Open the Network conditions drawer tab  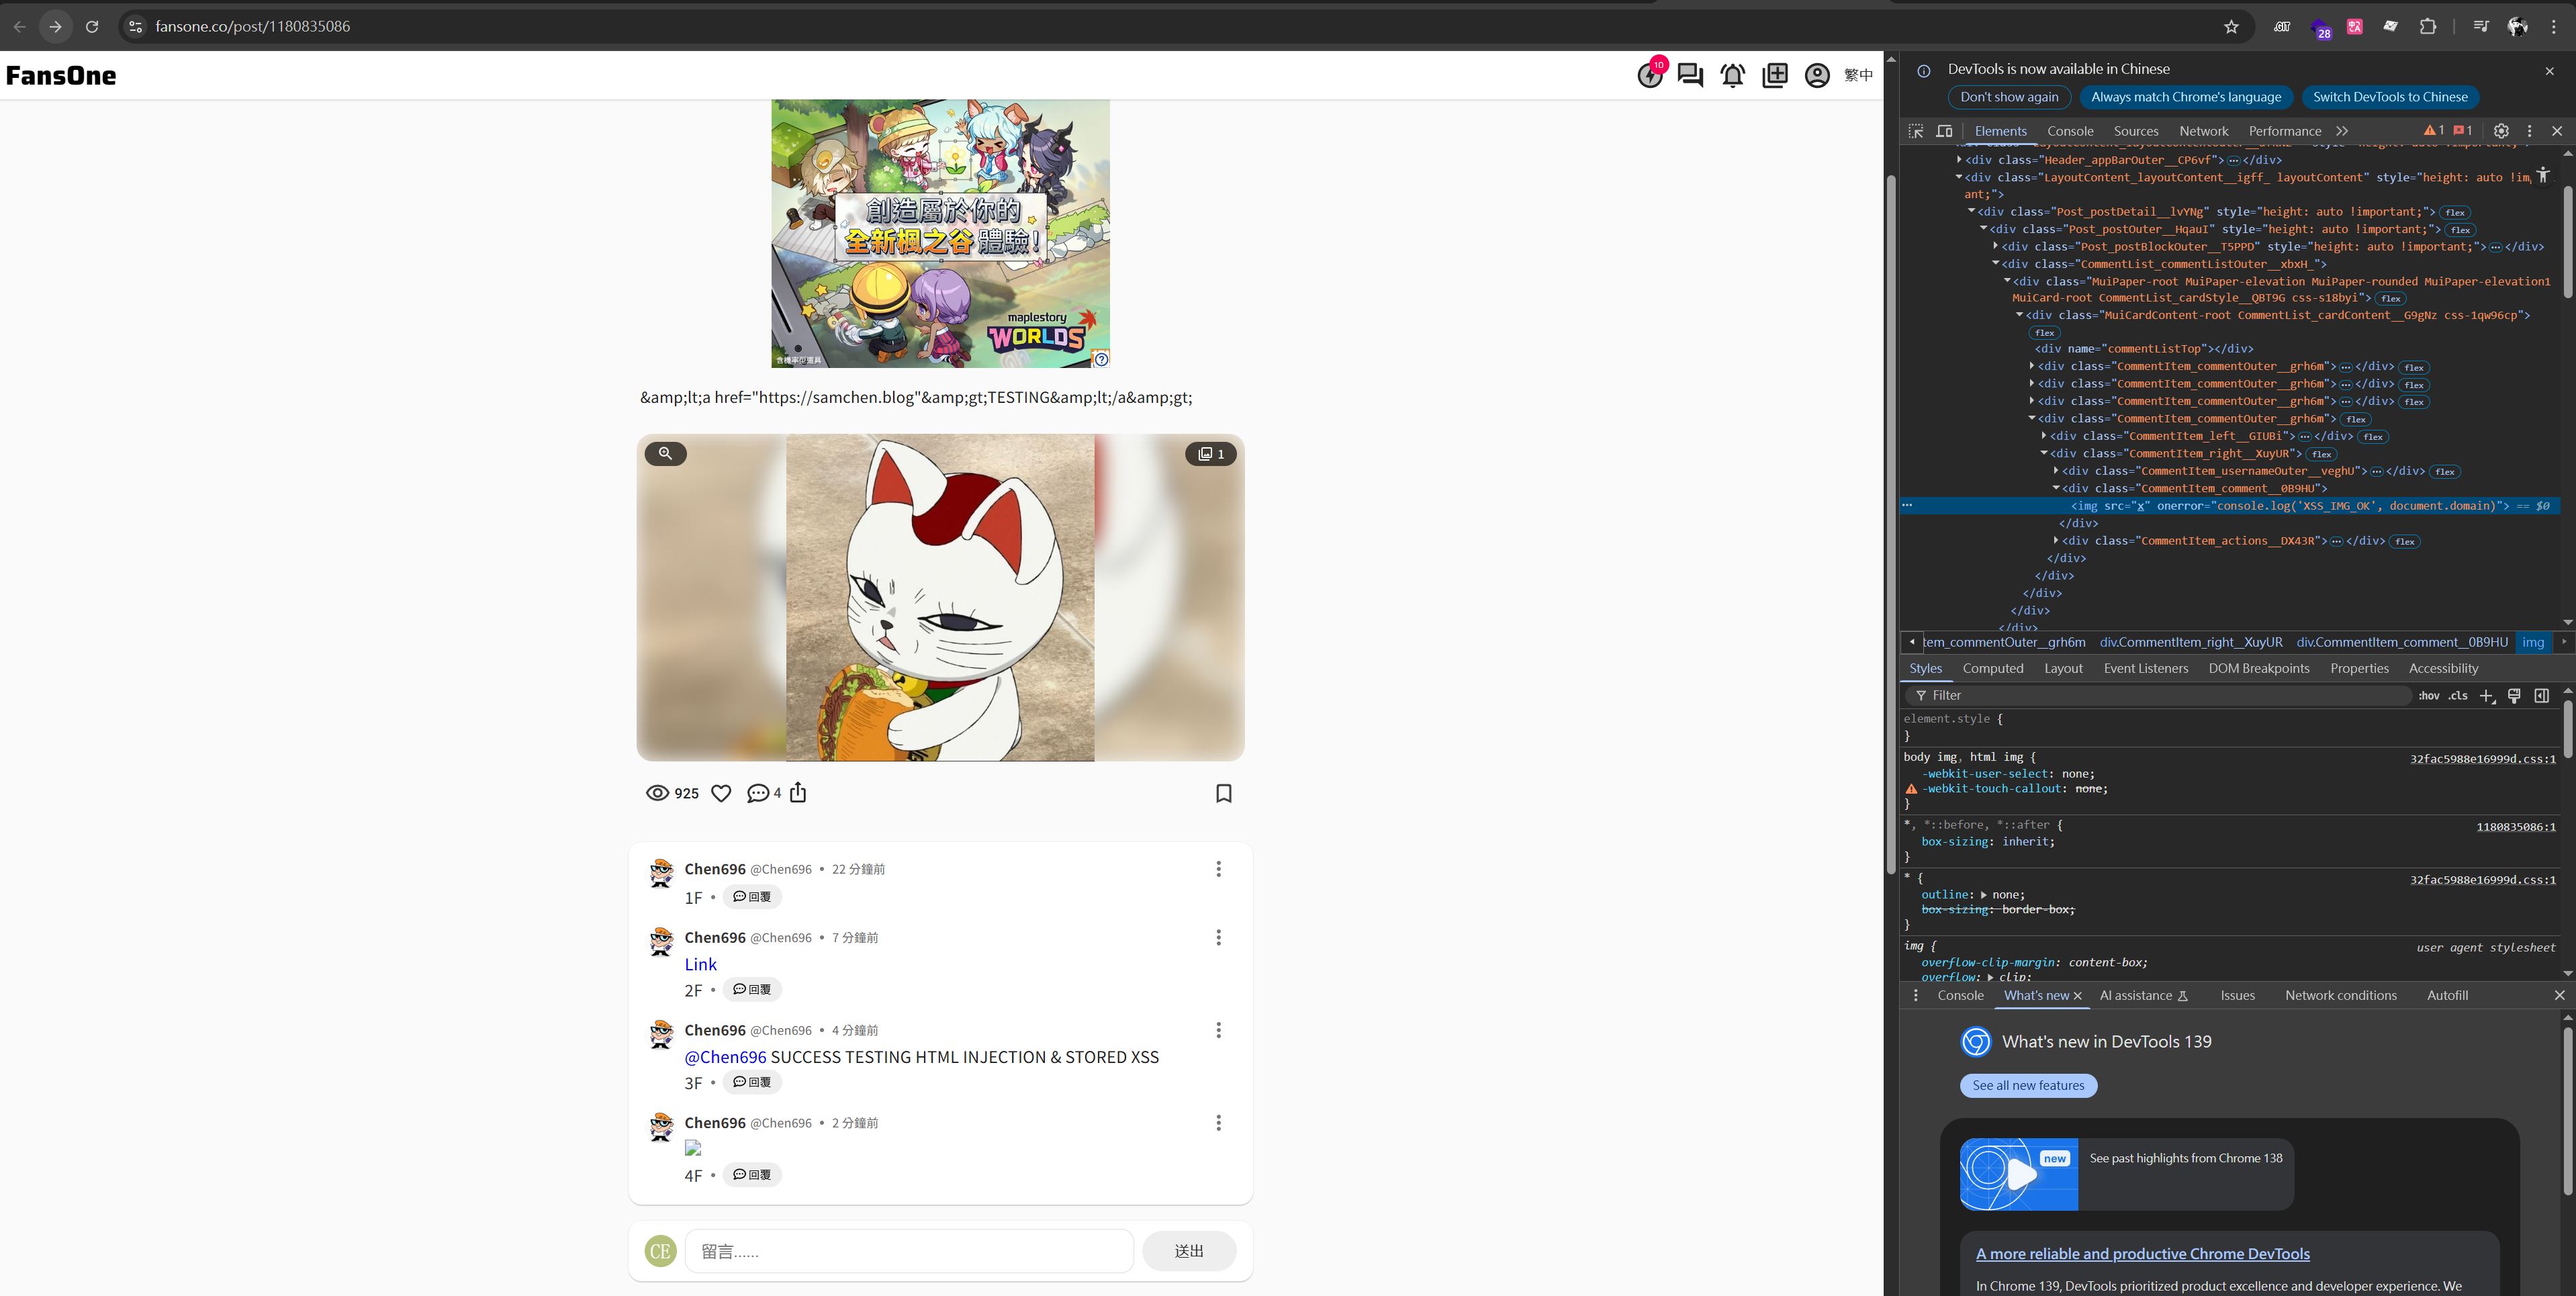click(2340, 996)
